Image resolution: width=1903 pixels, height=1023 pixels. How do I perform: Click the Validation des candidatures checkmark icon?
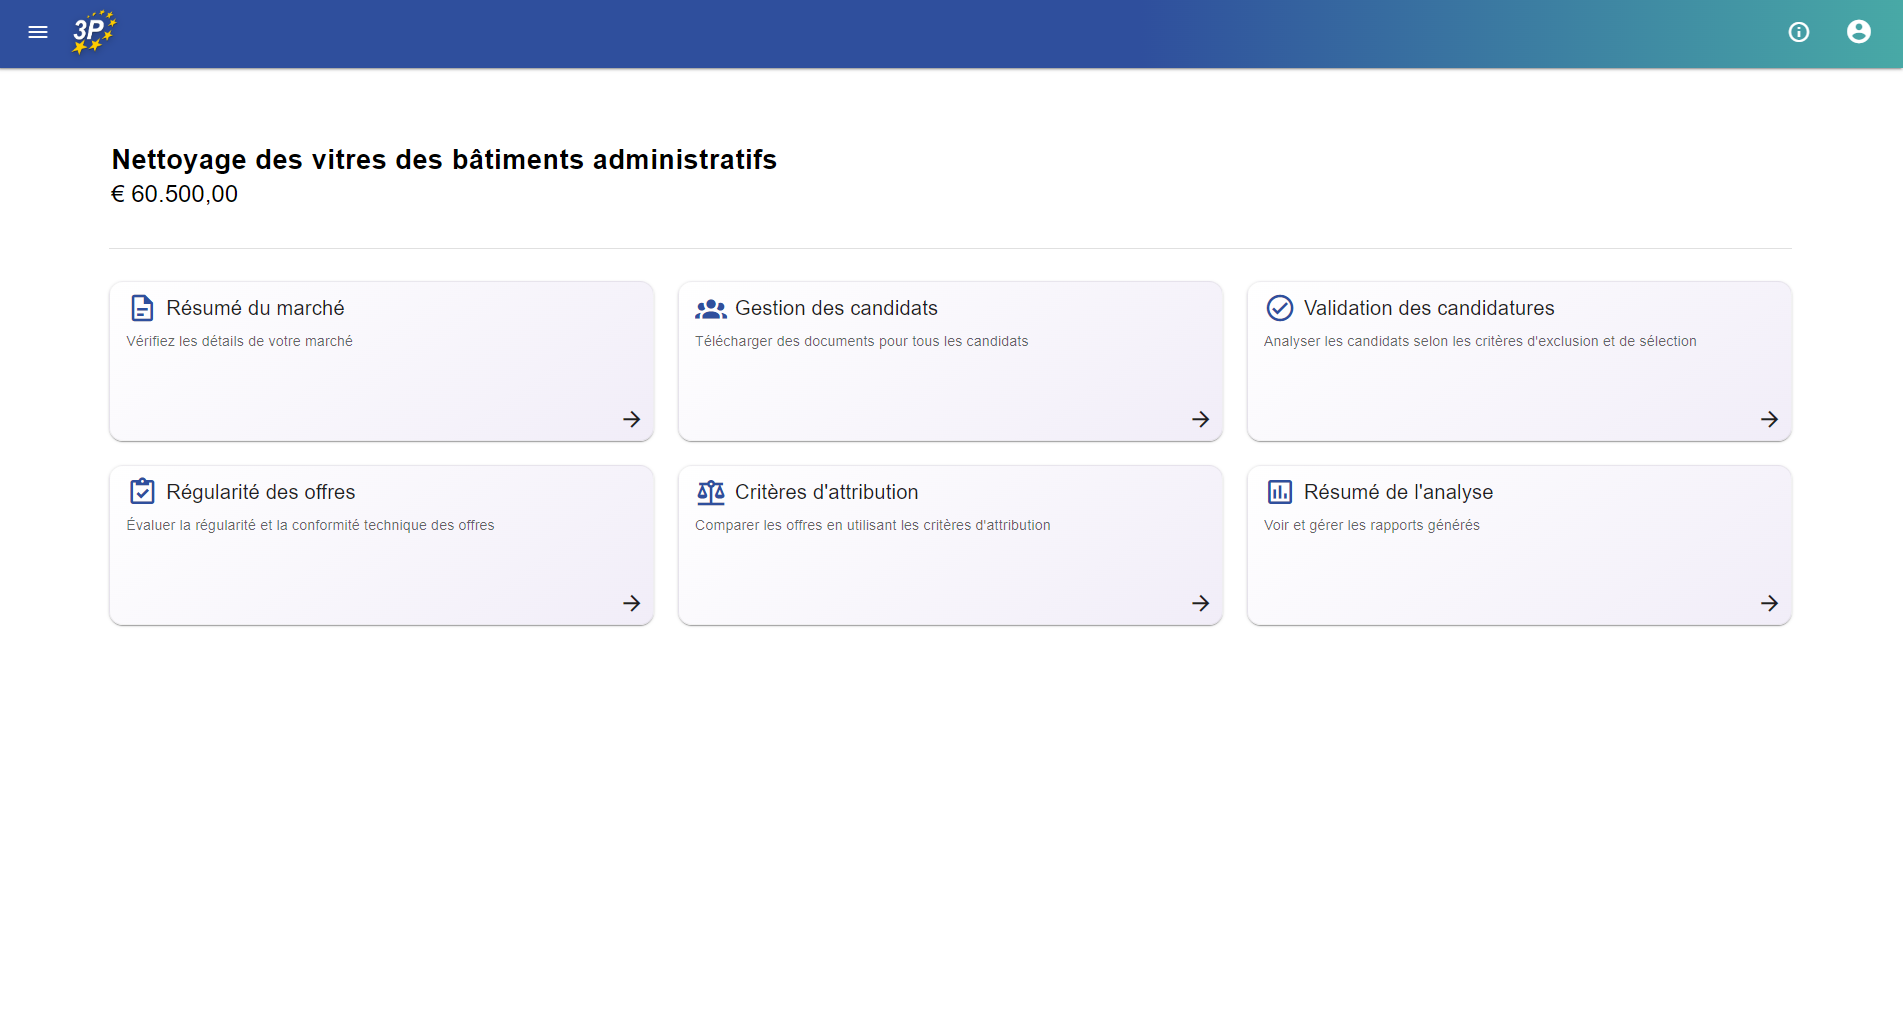[x=1280, y=307]
